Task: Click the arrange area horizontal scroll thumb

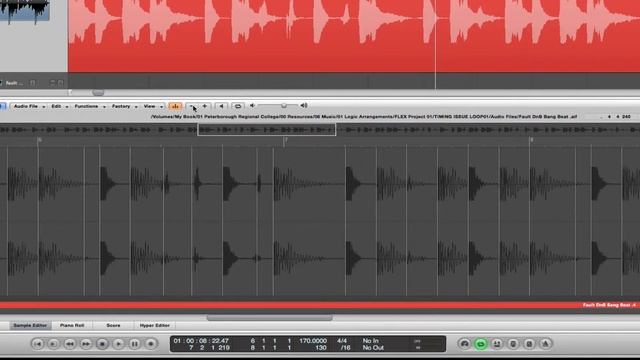Action: click(98, 93)
